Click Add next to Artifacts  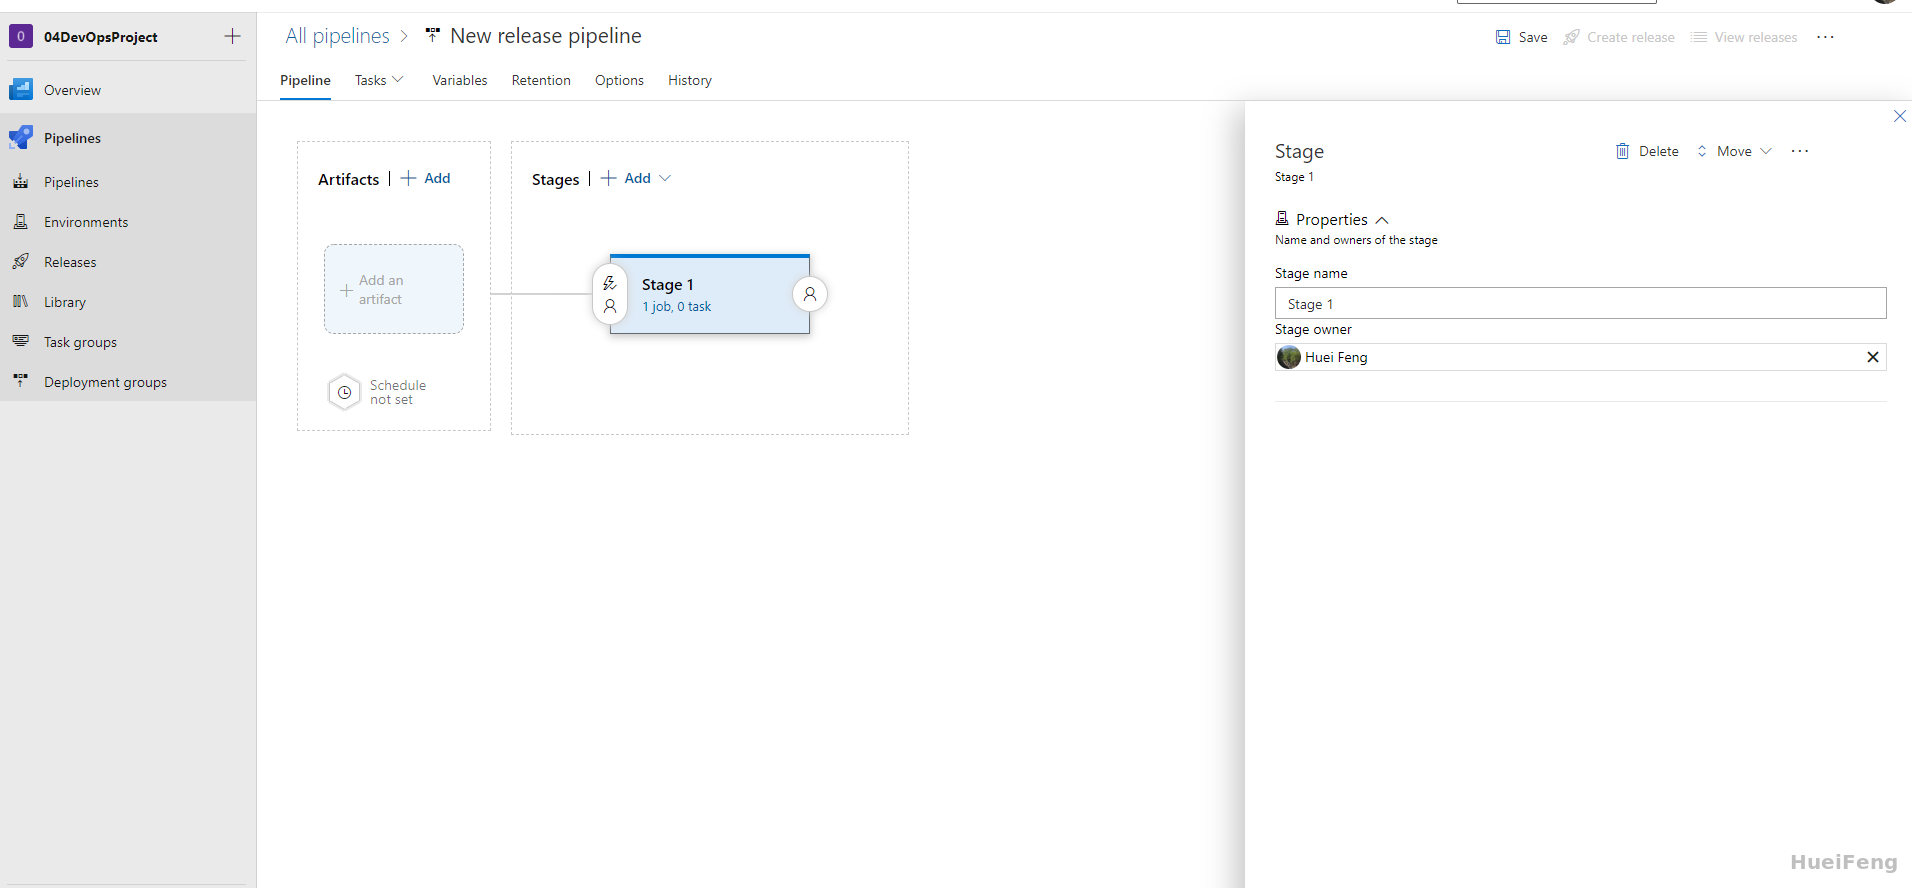[x=426, y=178]
